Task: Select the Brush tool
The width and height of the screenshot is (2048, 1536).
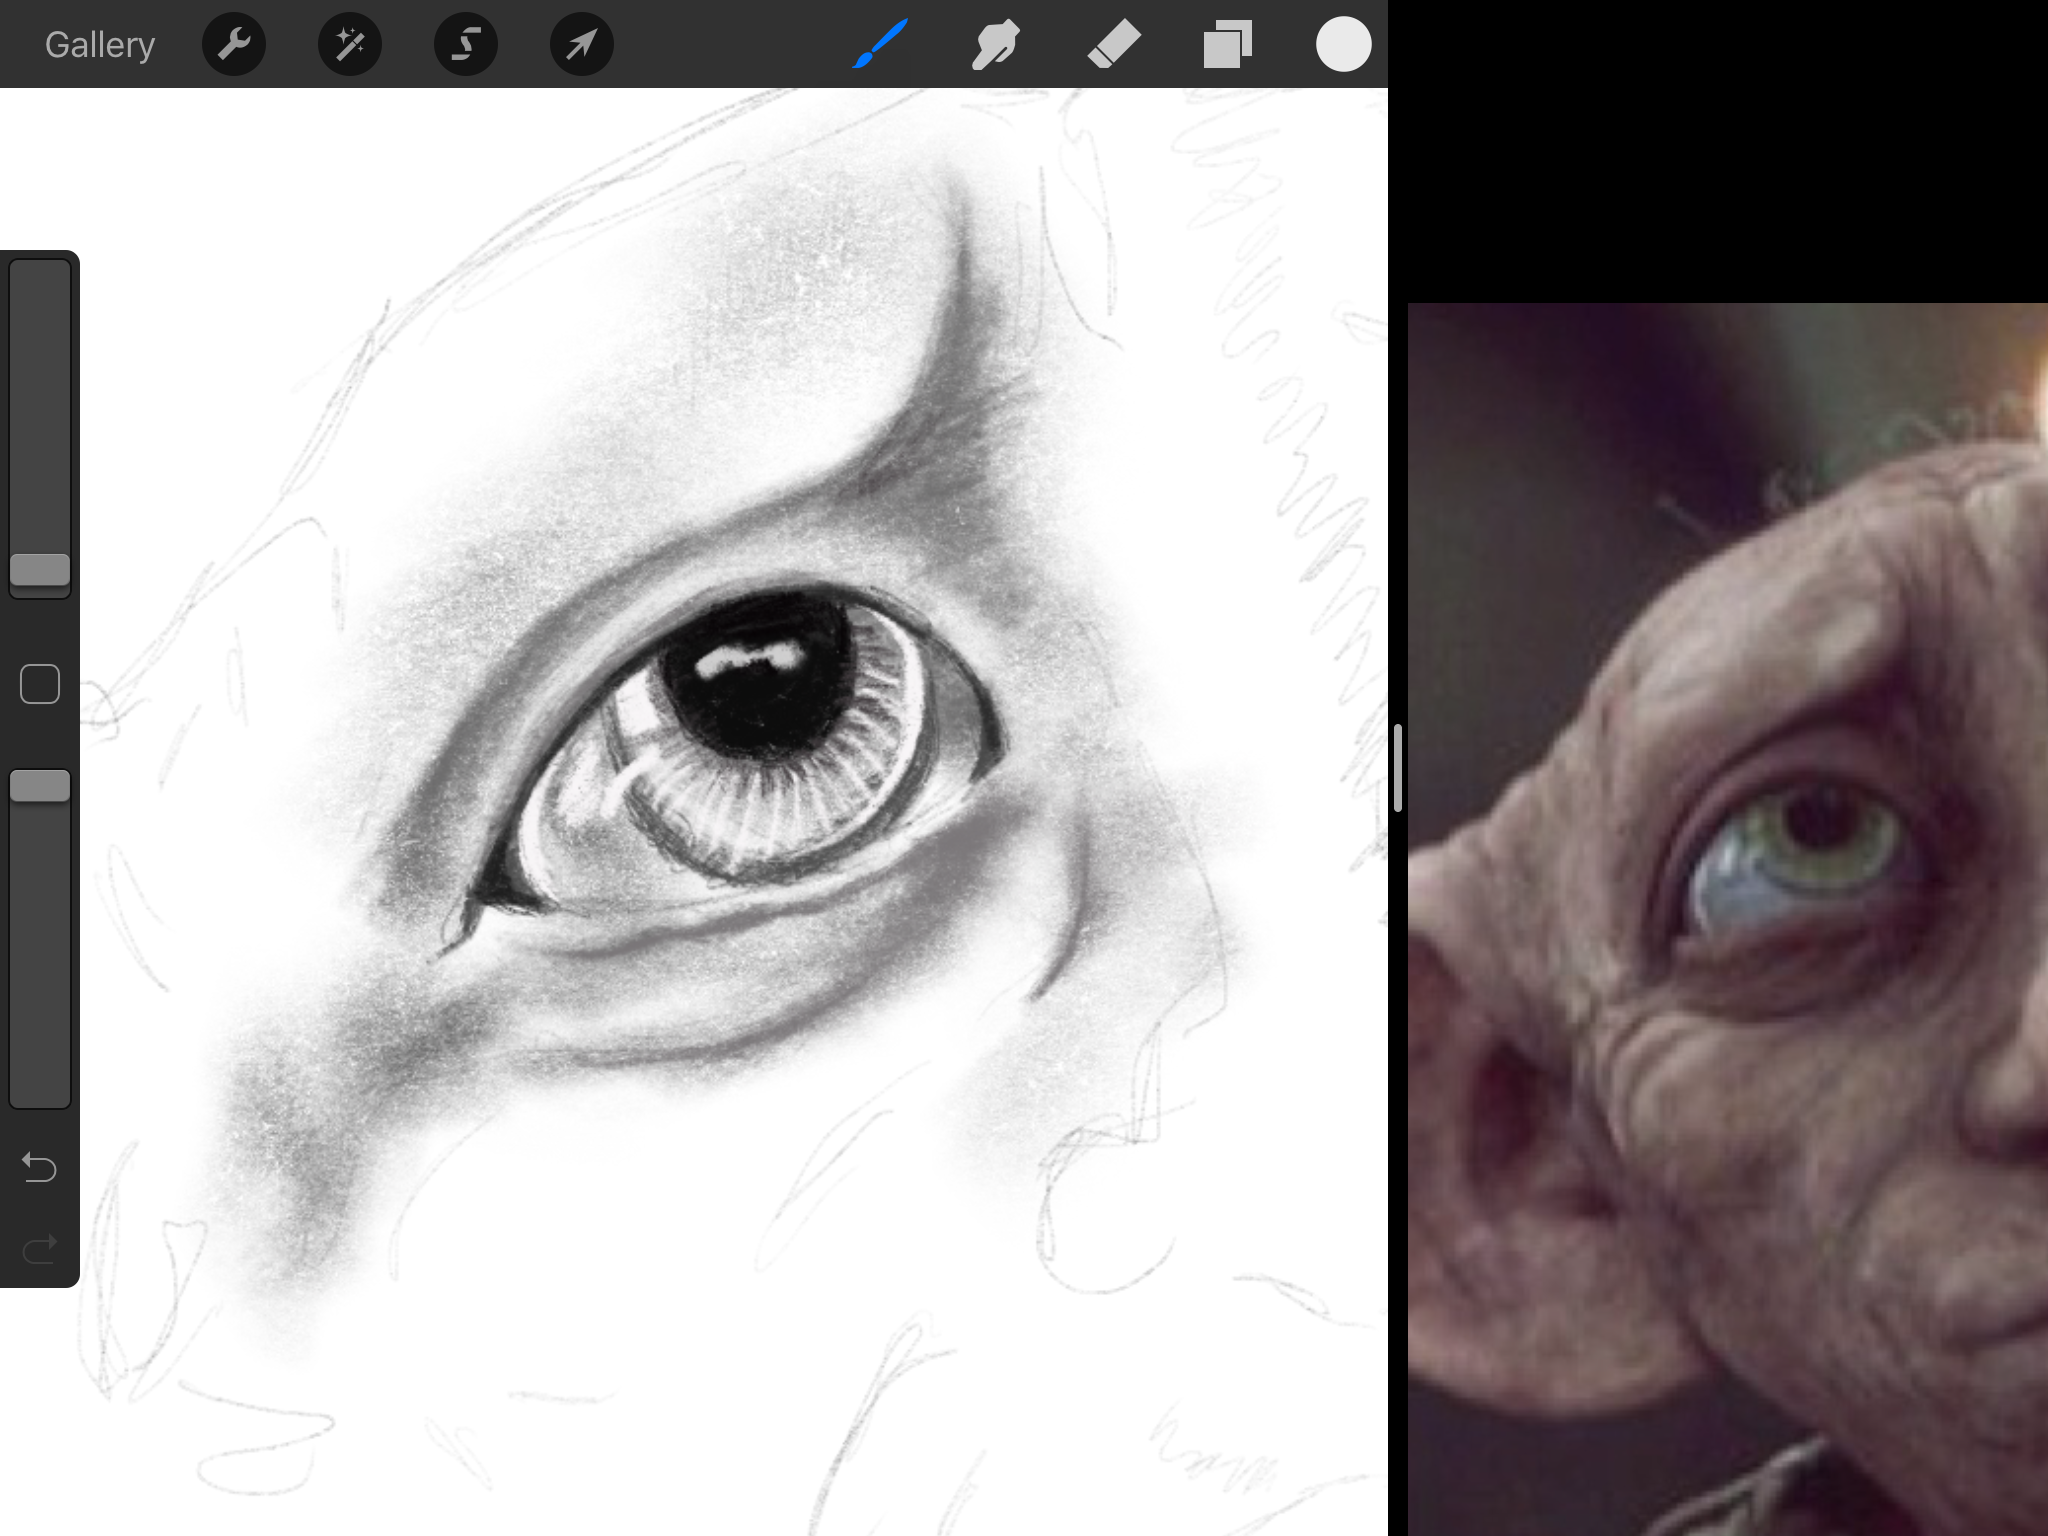Action: [x=880, y=44]
